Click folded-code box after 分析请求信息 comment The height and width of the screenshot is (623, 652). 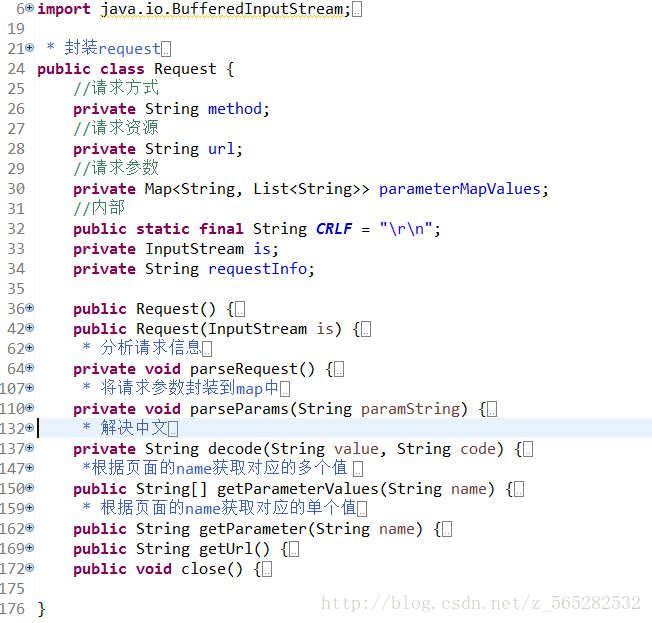point(207,349)
